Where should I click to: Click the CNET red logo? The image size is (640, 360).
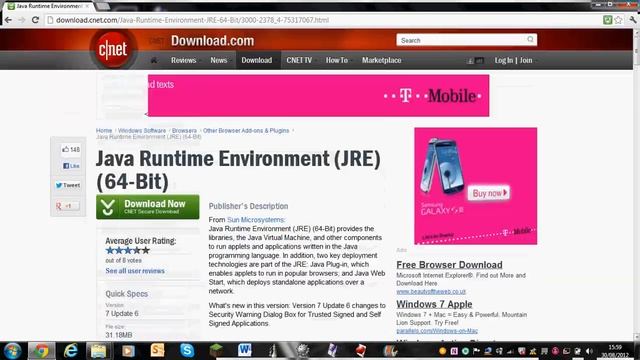pos(113,50)
